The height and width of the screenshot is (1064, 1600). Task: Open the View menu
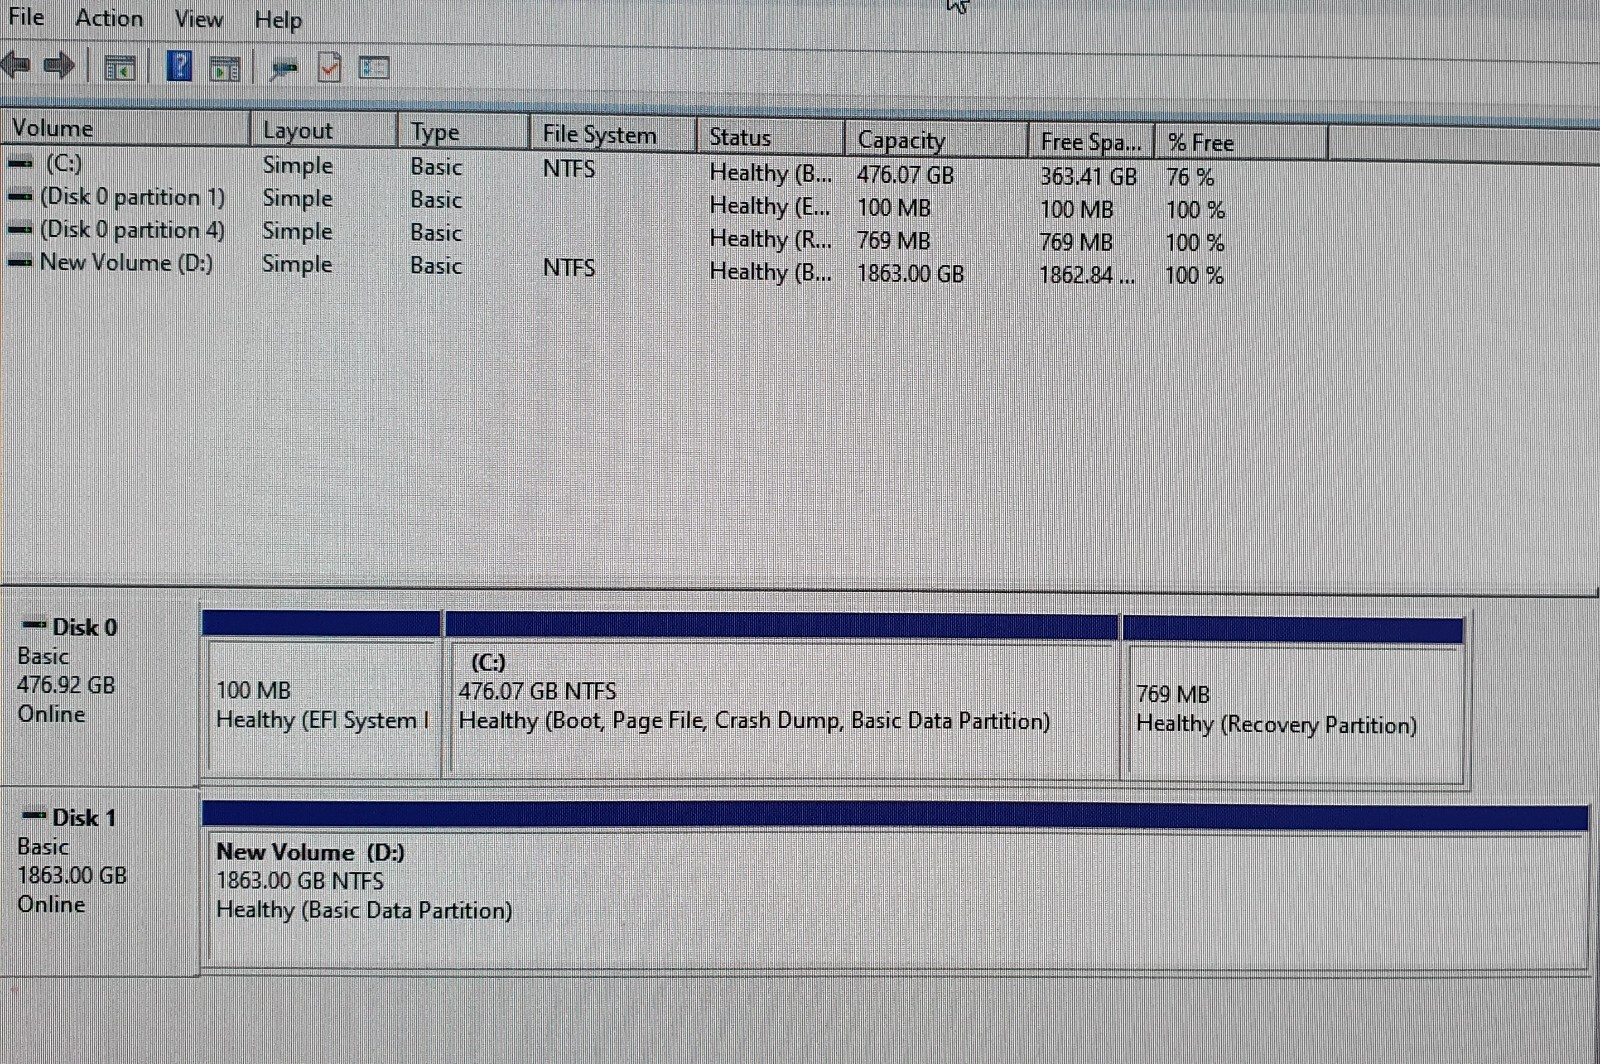[198, 19]
